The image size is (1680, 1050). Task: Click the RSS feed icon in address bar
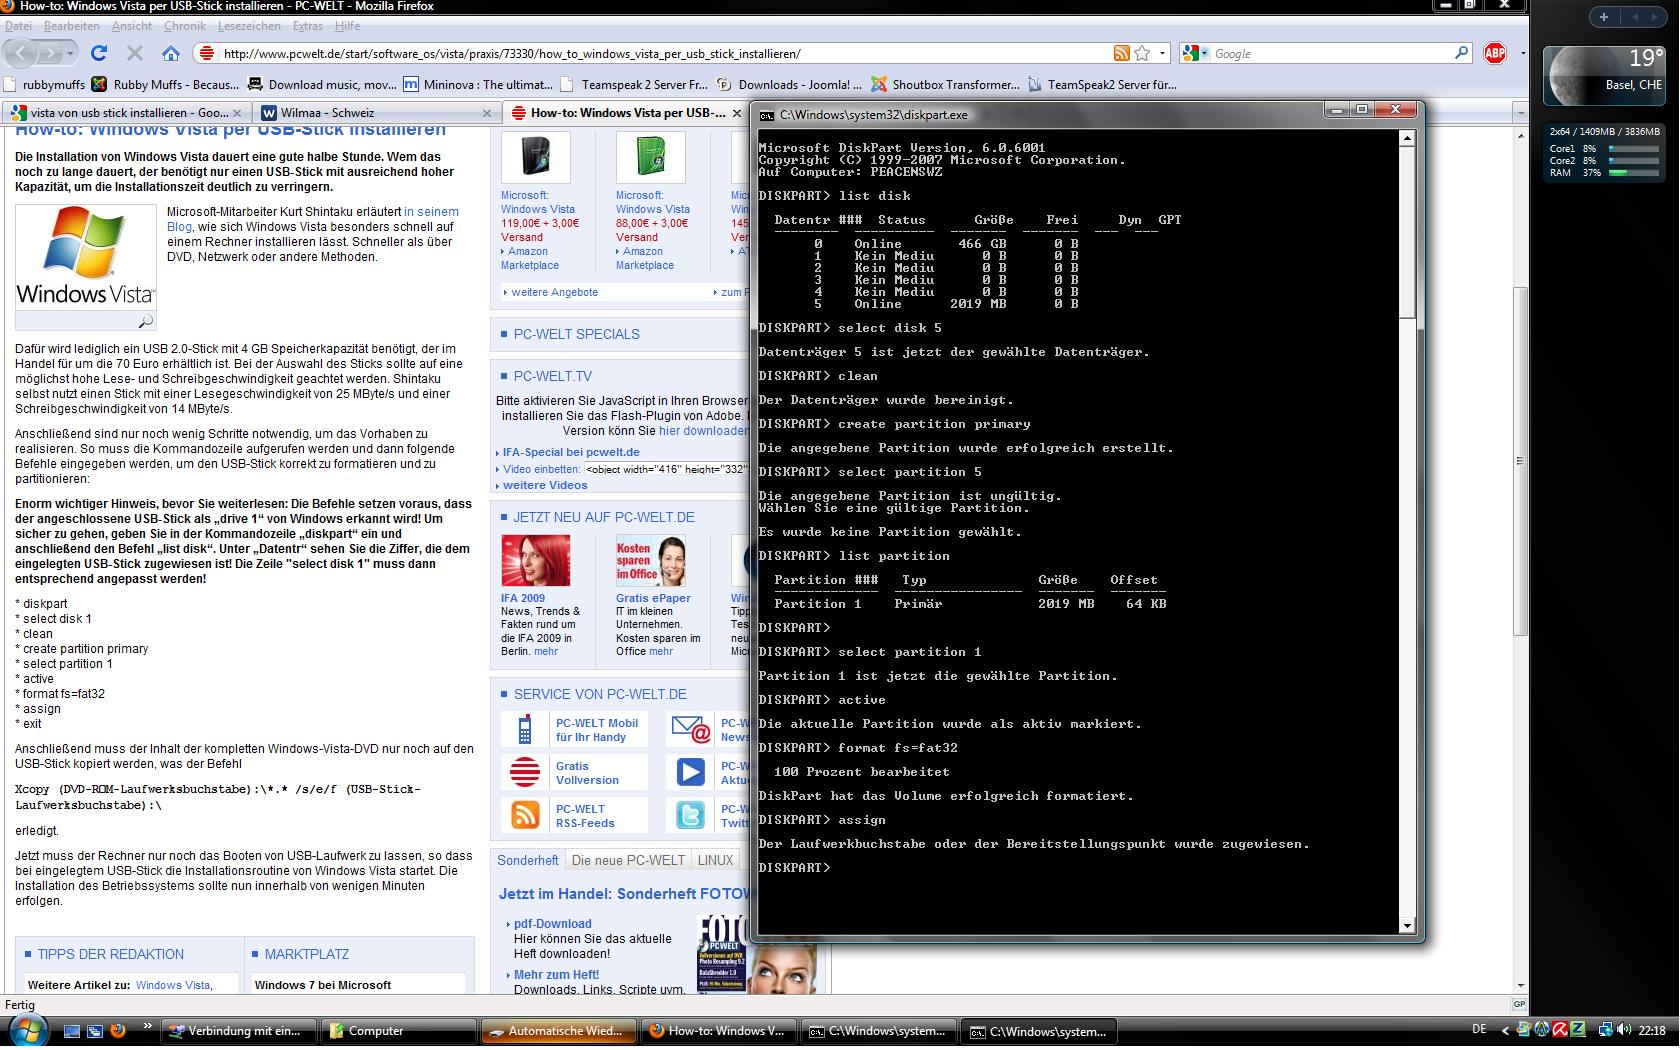pos(1122,53)
